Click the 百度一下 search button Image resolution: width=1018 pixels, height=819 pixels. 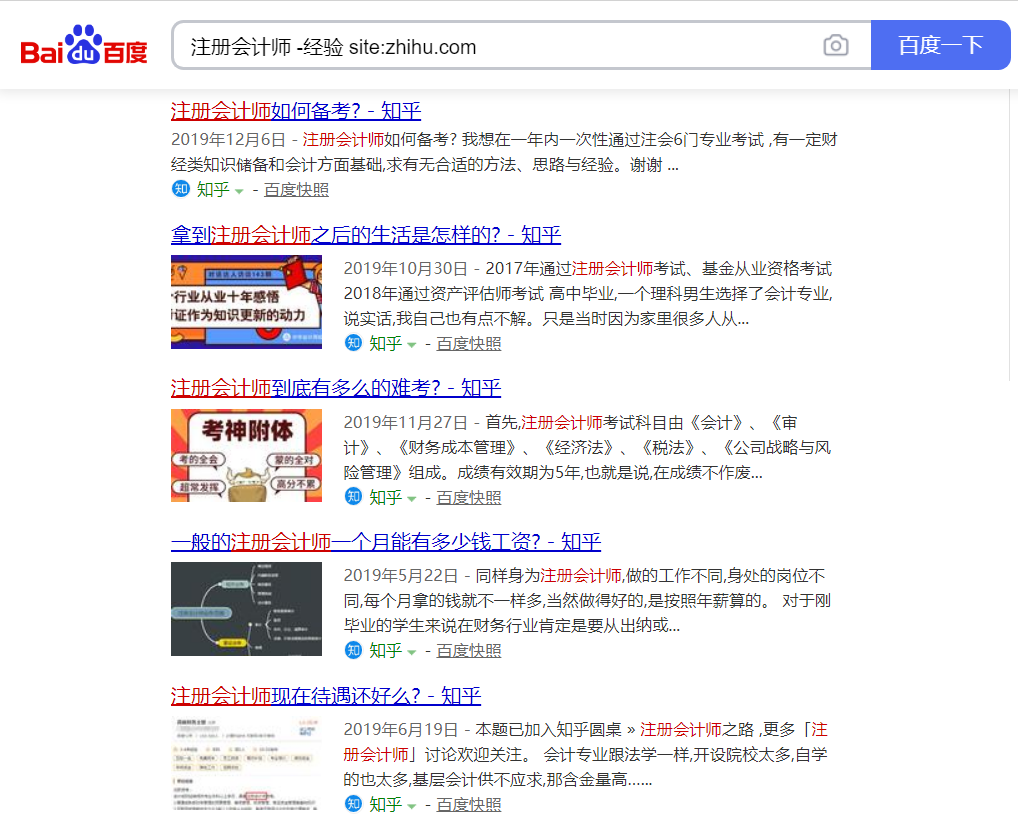point(940,45)
